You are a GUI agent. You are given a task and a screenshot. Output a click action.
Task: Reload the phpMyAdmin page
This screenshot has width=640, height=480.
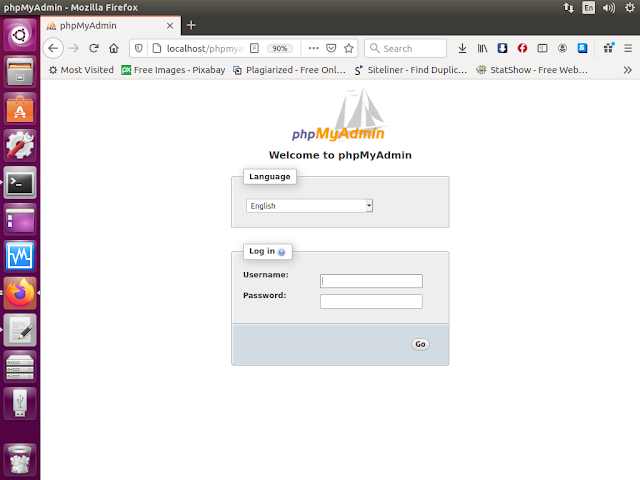coord(94,49)
